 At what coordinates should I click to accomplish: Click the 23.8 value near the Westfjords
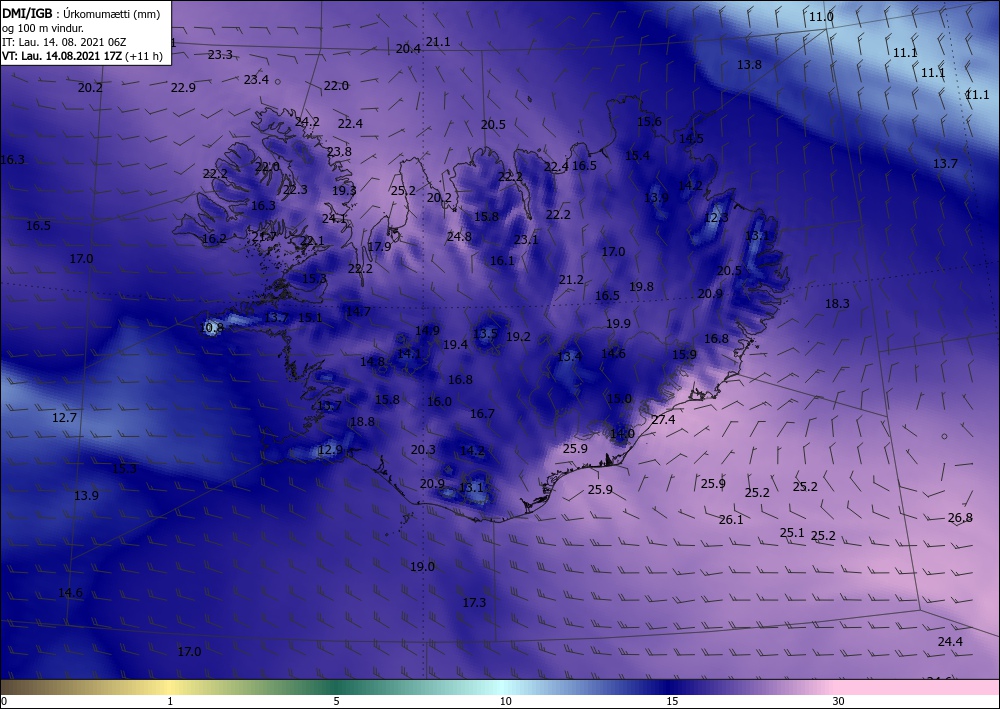pyautogui.click(x=339, y=152)
